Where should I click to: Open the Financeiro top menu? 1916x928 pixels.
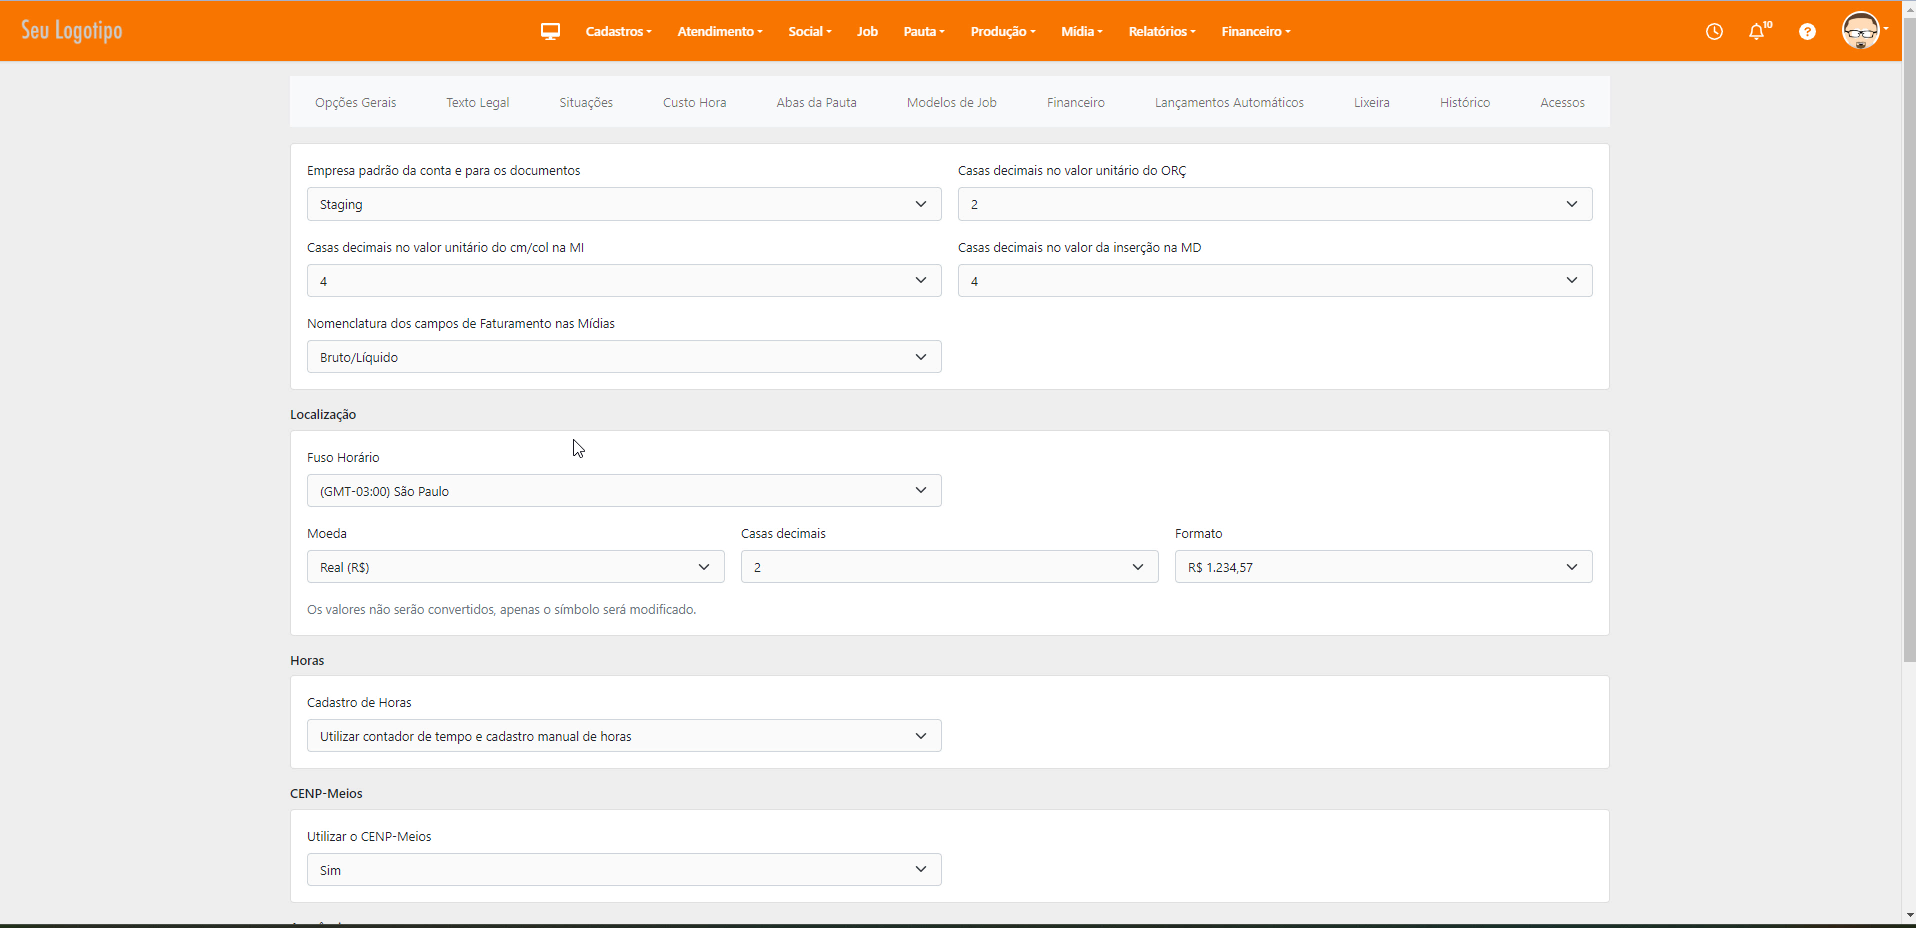click(x=1255, y=31)
